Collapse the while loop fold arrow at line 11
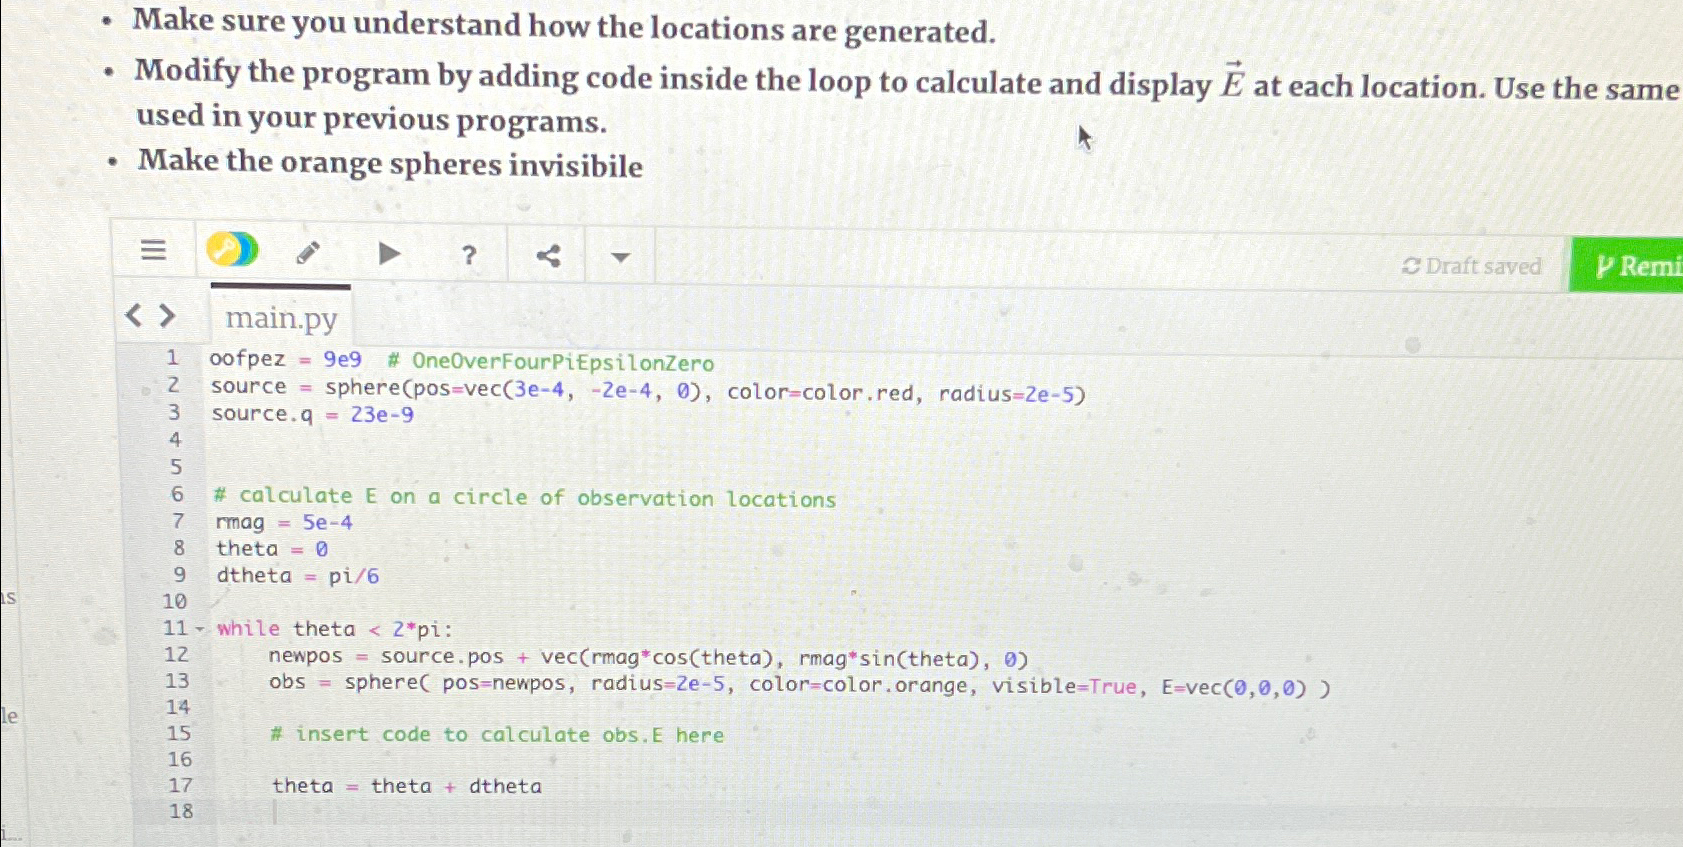Viewport: 1683px width, 847px height. point(200,629)
